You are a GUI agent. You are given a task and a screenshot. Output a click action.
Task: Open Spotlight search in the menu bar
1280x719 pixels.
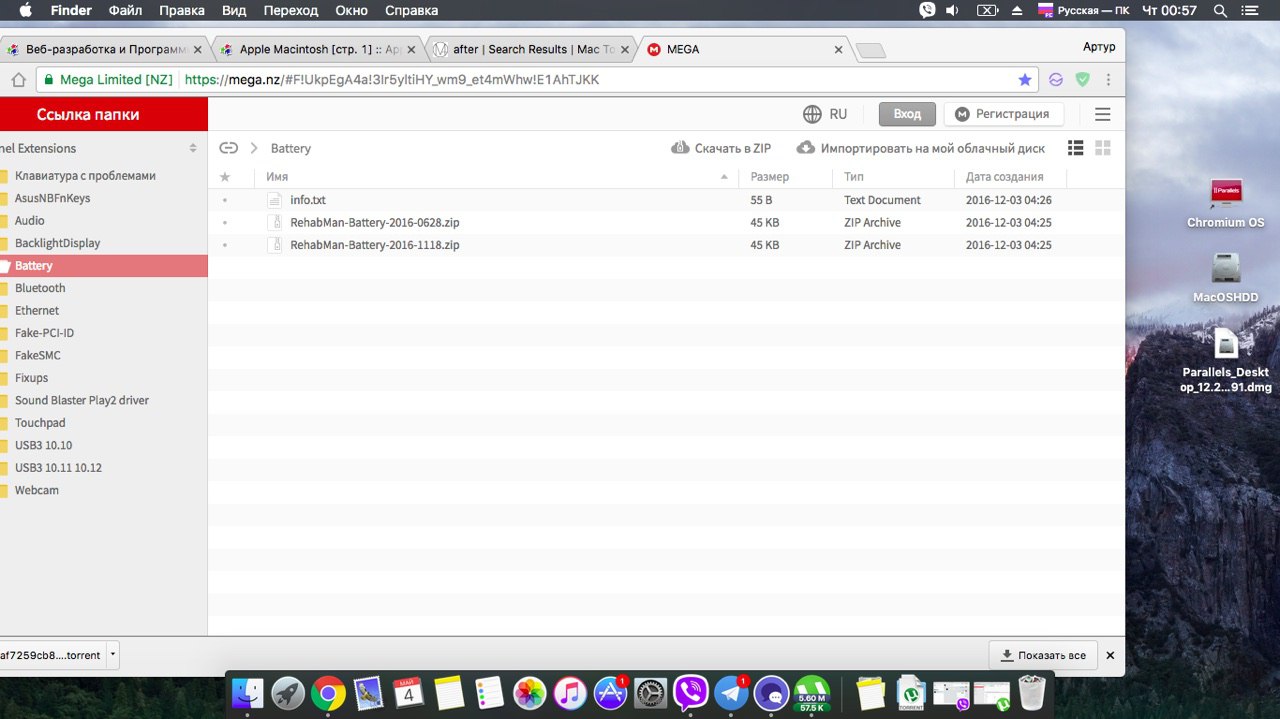pyautogui.click(x=1220, y=10)
